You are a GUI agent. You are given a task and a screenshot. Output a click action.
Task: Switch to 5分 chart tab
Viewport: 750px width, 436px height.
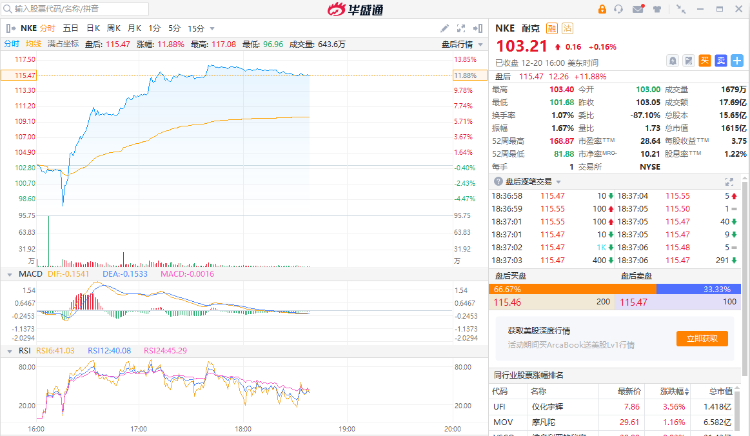click(x=175, y=28)
